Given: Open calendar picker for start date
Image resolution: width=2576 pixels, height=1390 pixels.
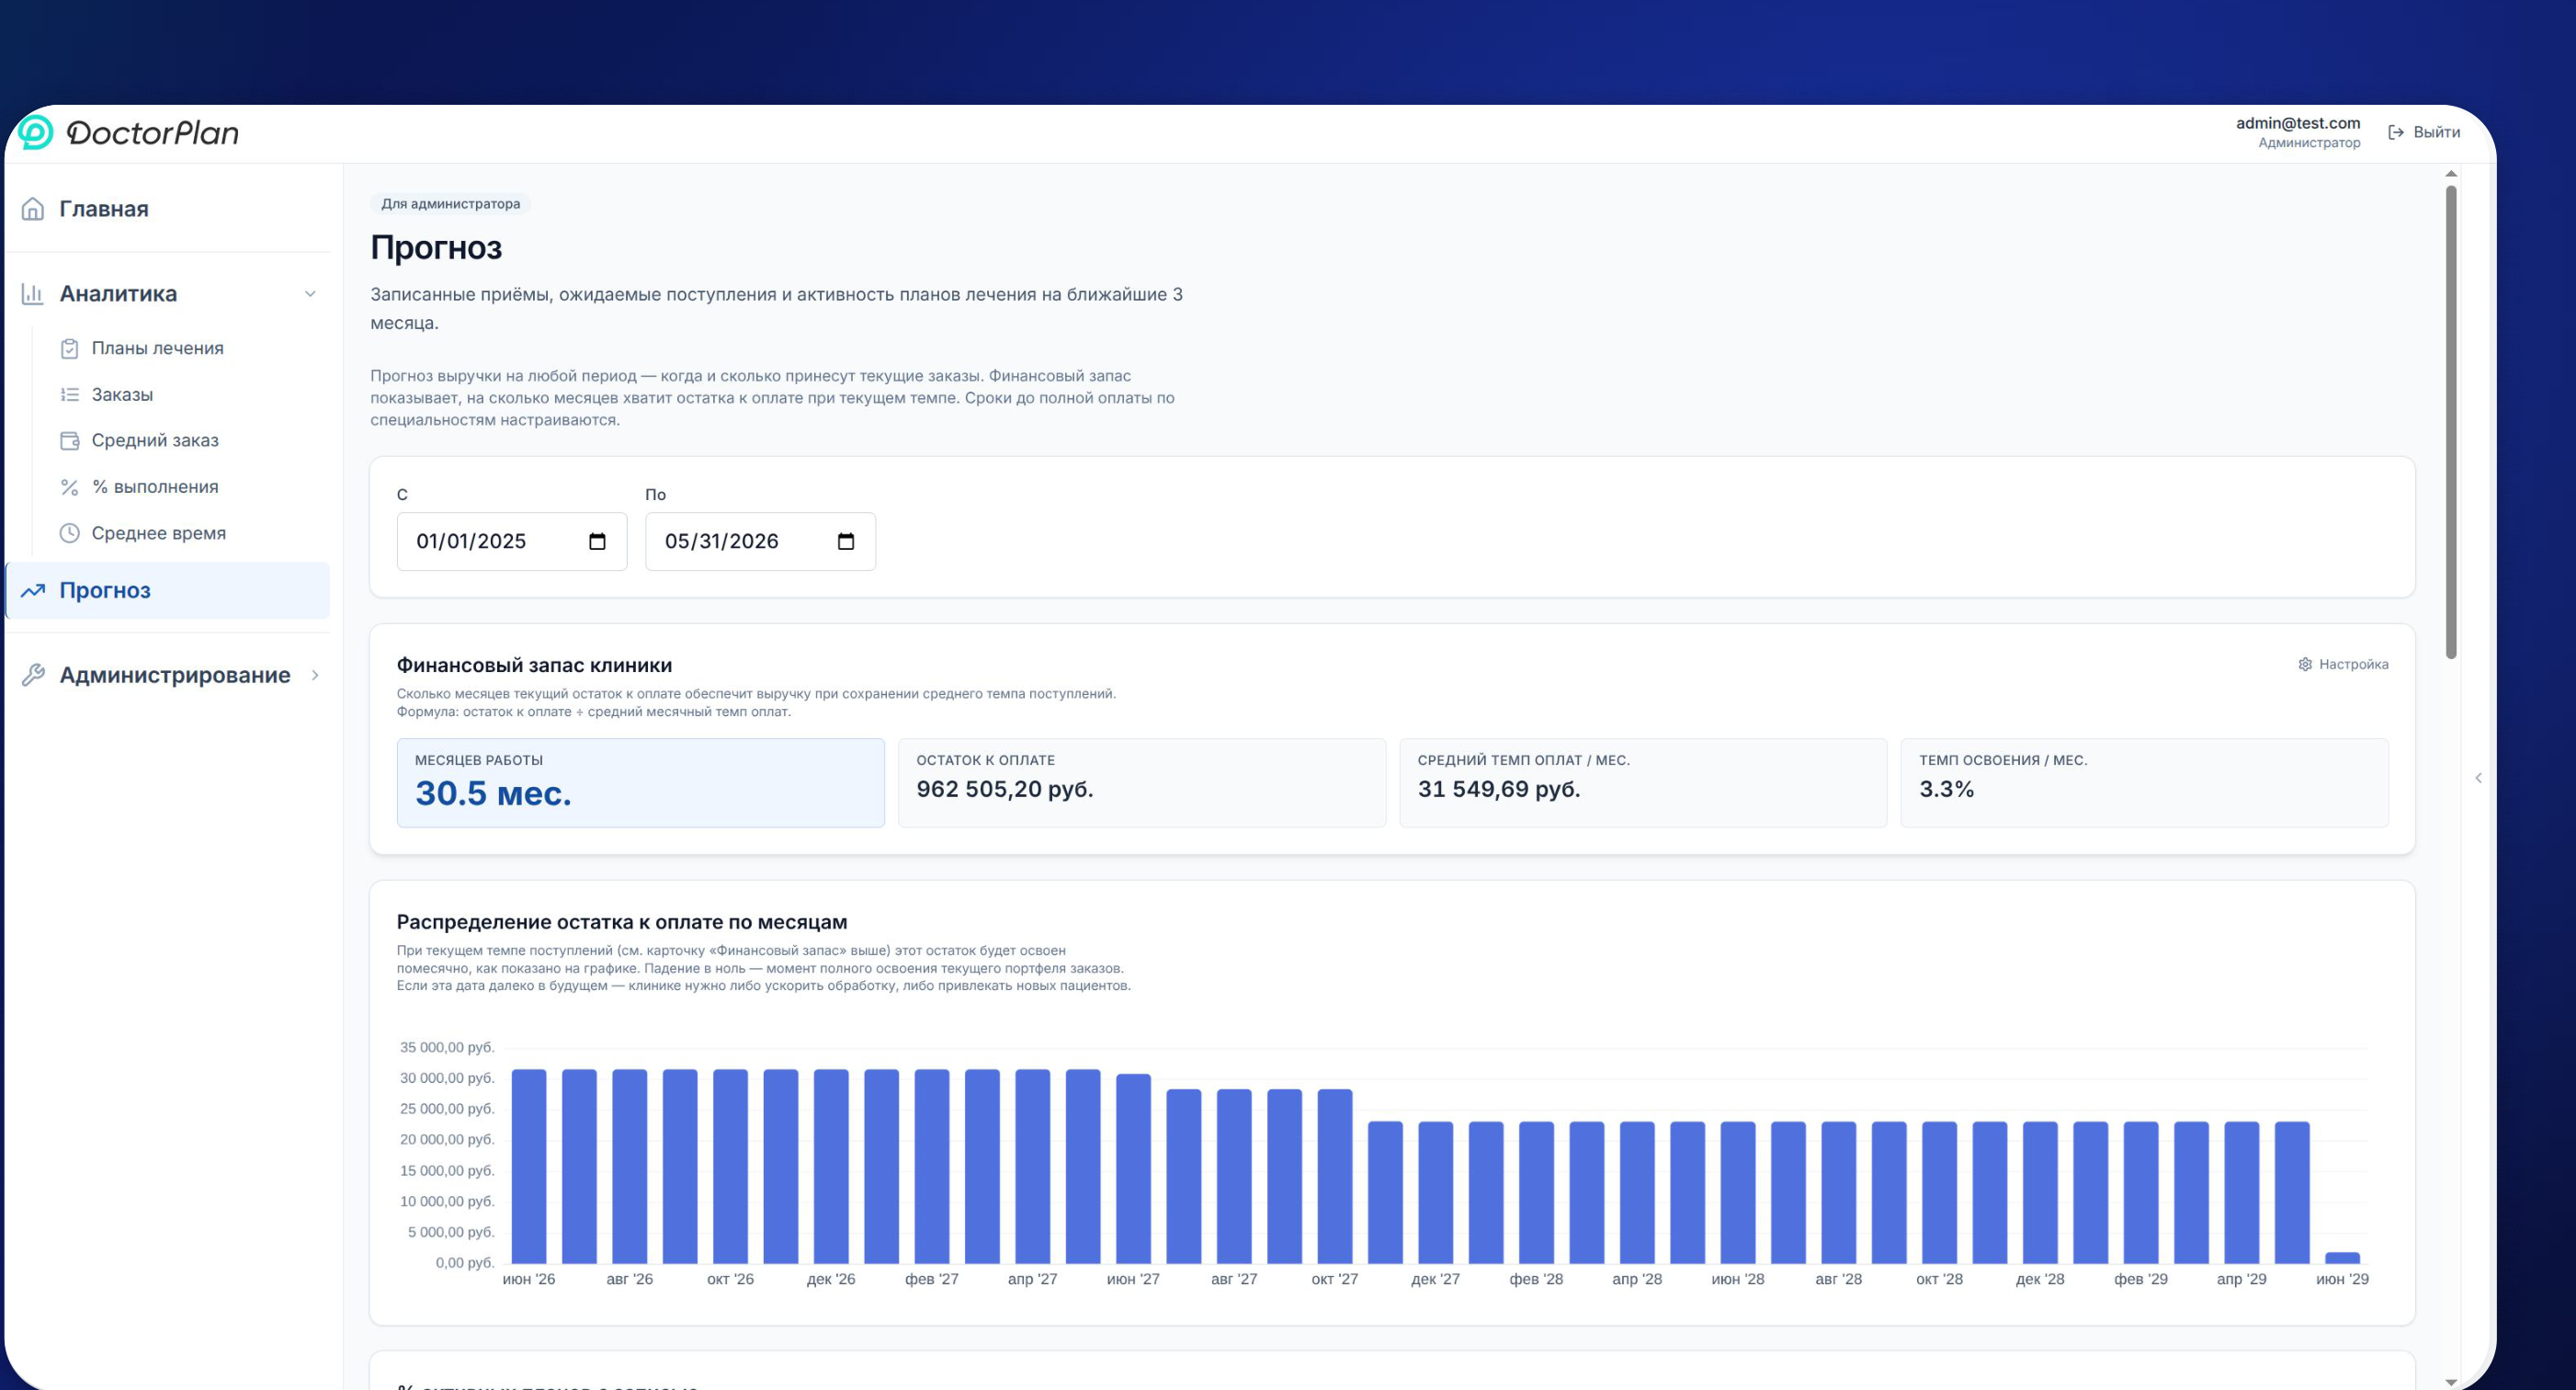Looking at the screenshot, I should (597, 541).
